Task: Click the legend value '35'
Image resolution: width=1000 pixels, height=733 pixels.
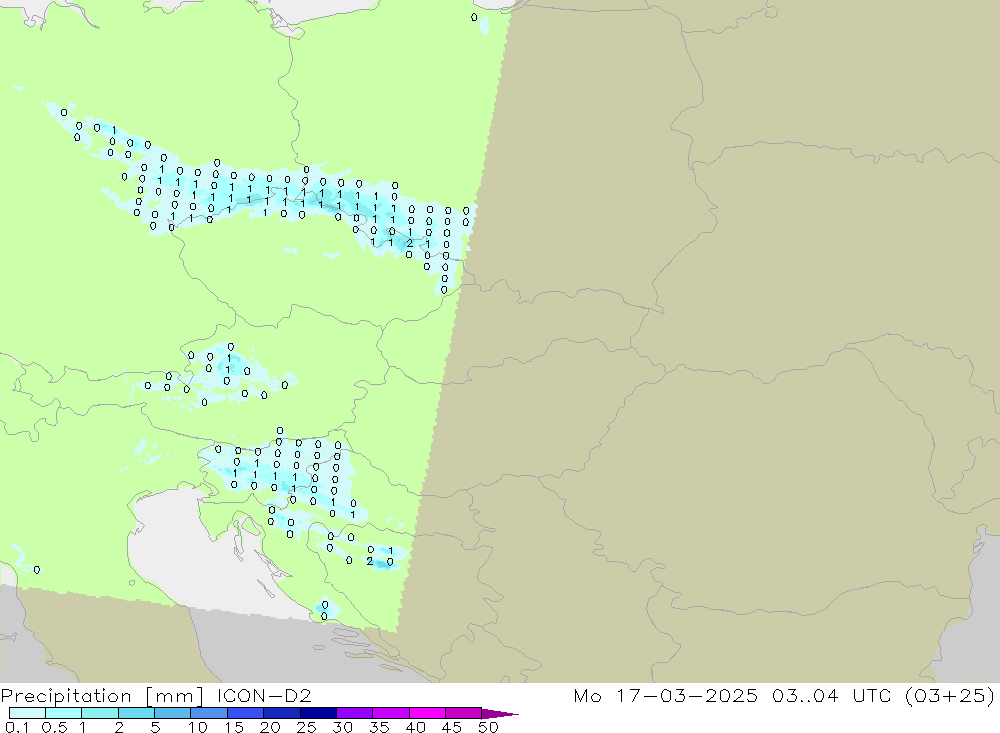Action: pos(379,727)
